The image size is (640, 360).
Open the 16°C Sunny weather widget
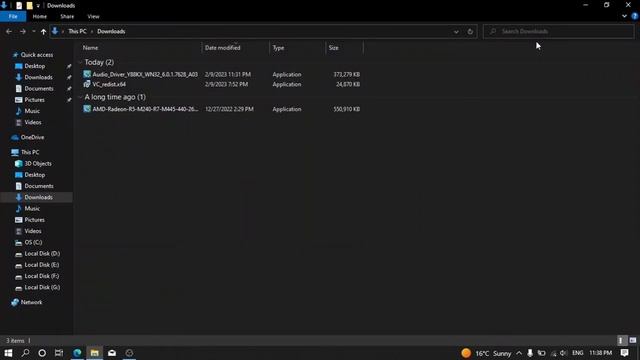(487, 353)
